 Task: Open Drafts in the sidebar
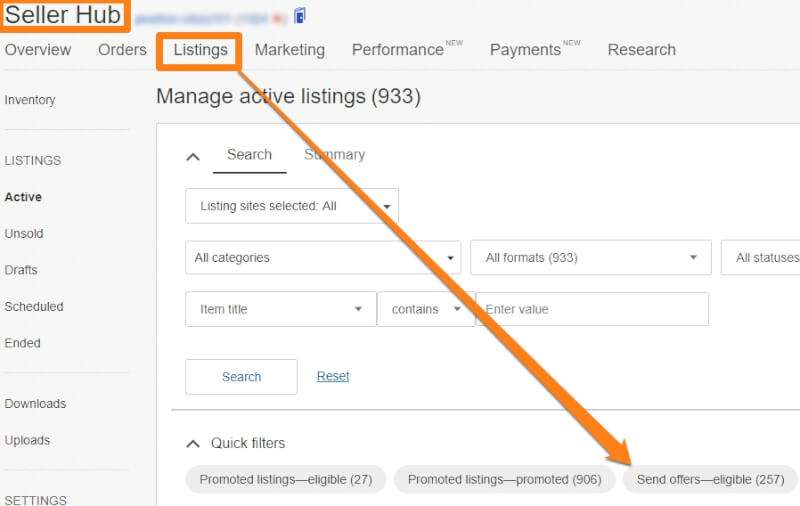[x=21, y=270]
